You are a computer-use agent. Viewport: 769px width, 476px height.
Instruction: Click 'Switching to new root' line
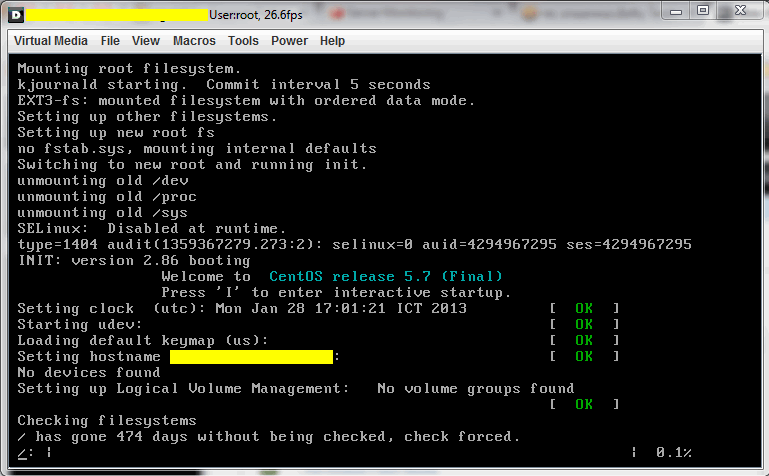[192, 165]
